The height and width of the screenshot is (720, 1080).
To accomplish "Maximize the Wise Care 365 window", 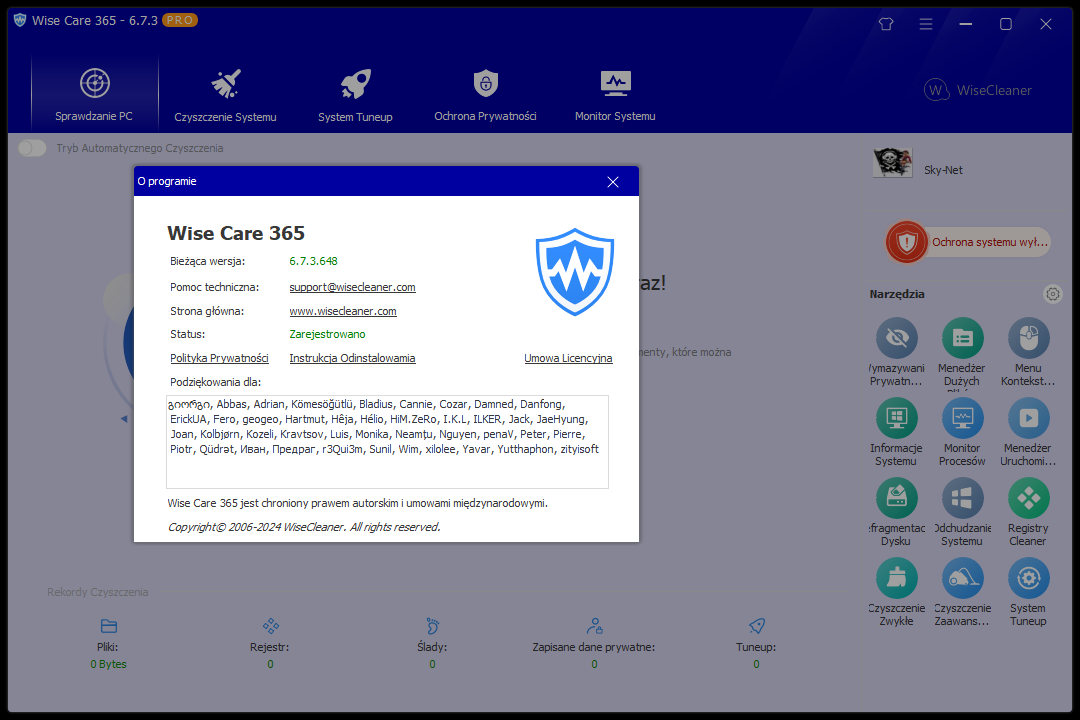I will (x=1006, y=24).
